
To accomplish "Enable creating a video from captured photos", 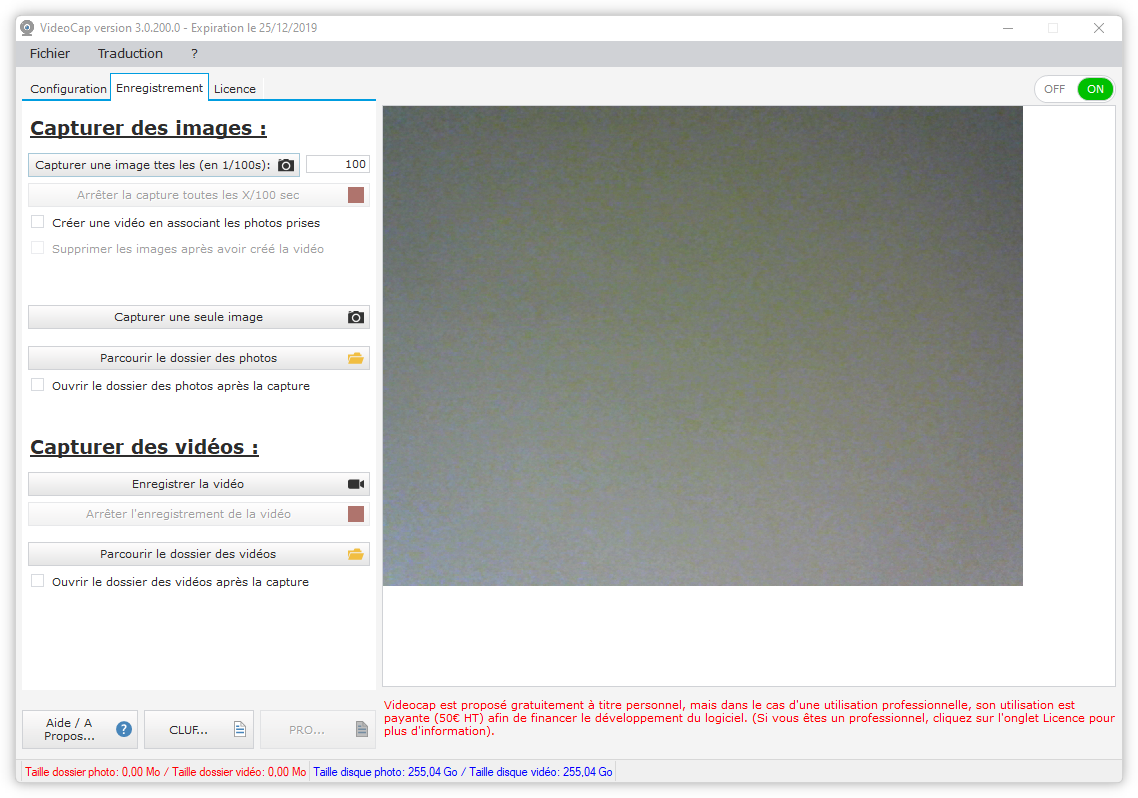I will [38, 222].
